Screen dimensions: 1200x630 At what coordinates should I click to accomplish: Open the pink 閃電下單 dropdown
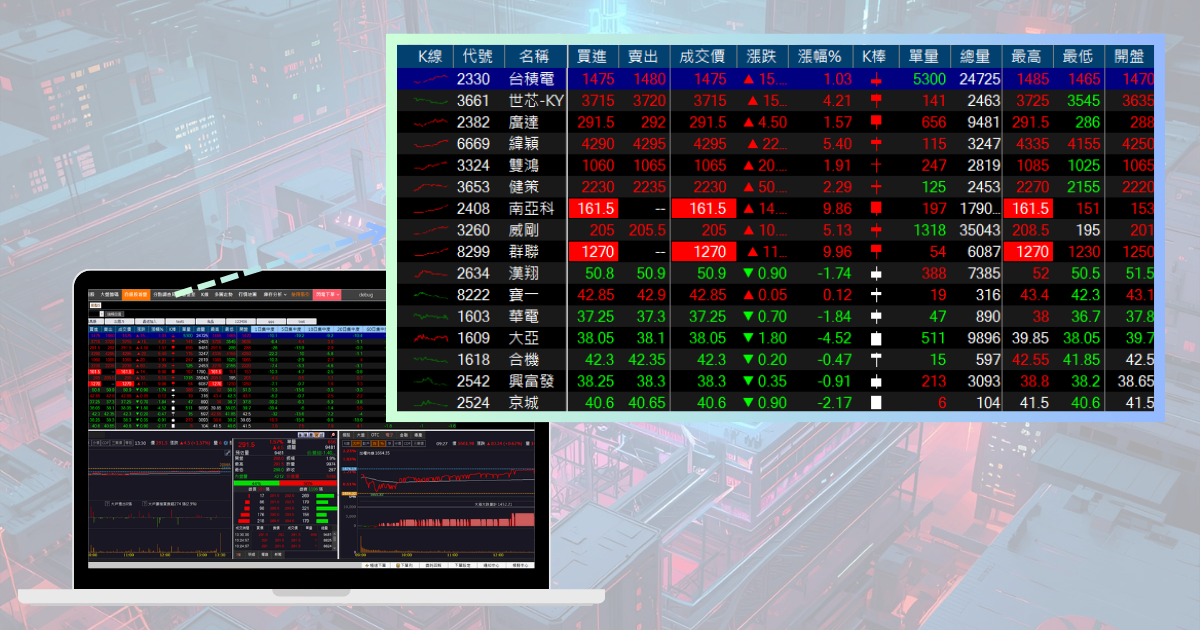(328, 295)
